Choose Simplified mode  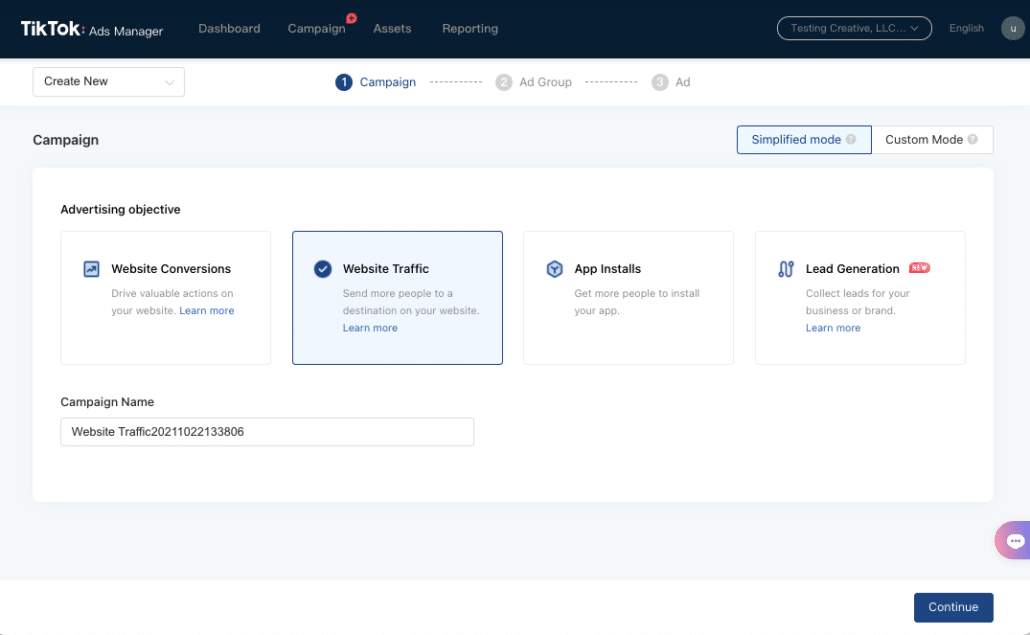(804, 140)
